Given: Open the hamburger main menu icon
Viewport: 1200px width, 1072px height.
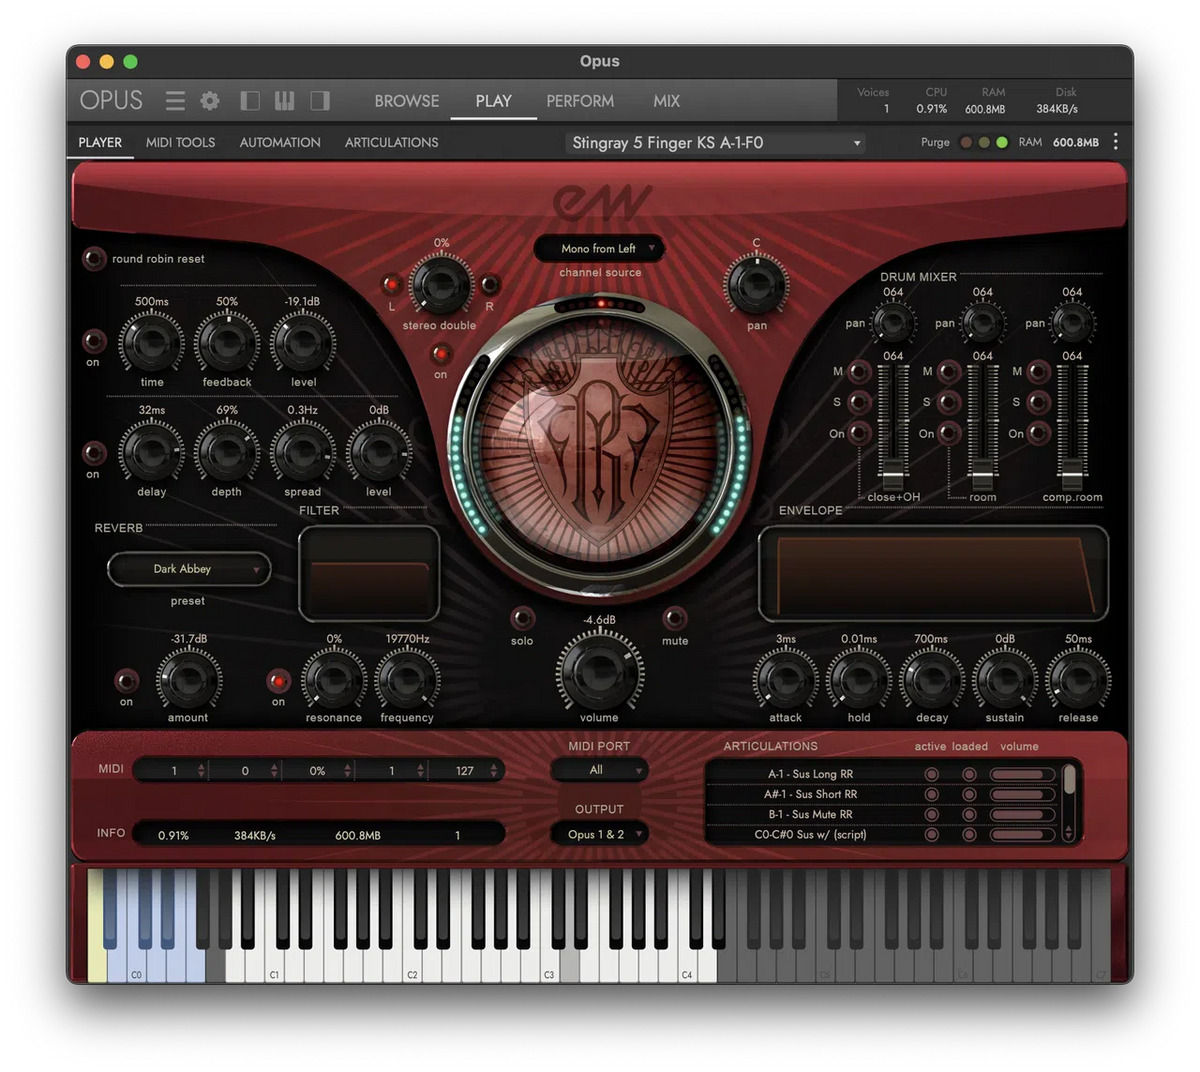Looking at the screenshot, I should coord(175,101).
